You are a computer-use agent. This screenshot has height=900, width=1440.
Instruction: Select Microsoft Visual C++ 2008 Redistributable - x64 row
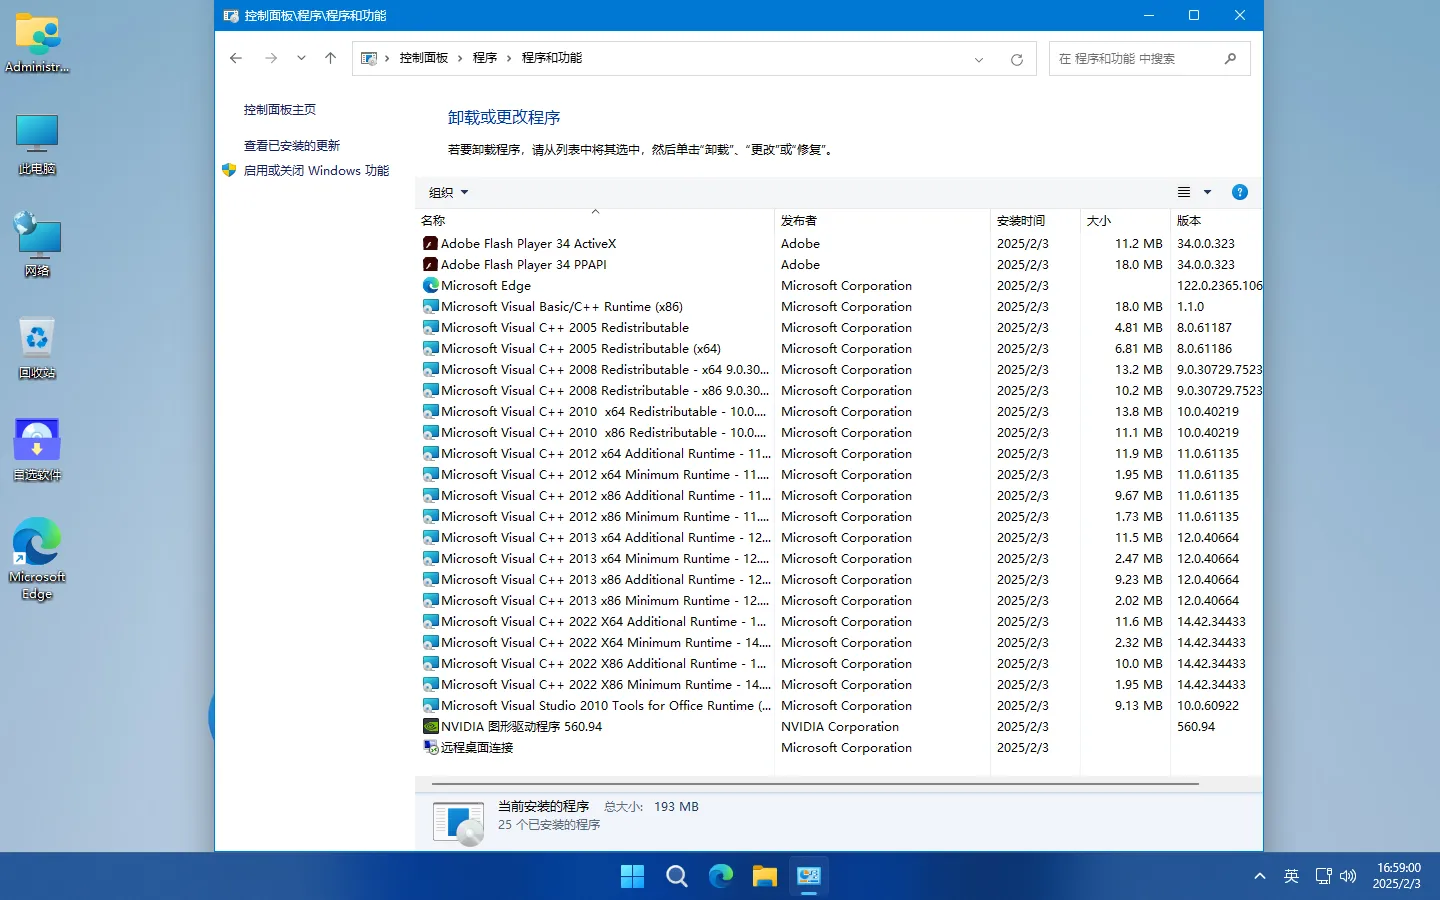point(839,369)
